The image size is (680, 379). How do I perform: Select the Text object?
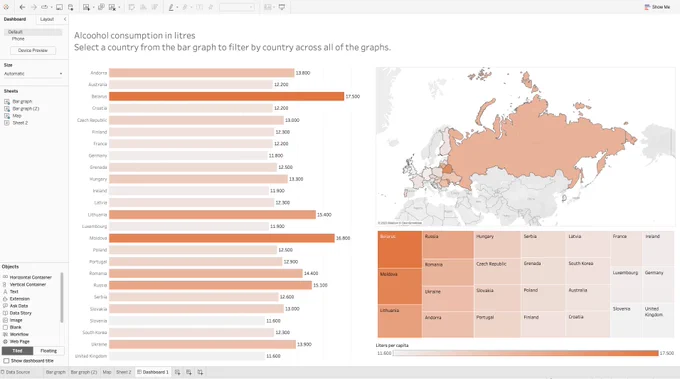pos(11,291)
